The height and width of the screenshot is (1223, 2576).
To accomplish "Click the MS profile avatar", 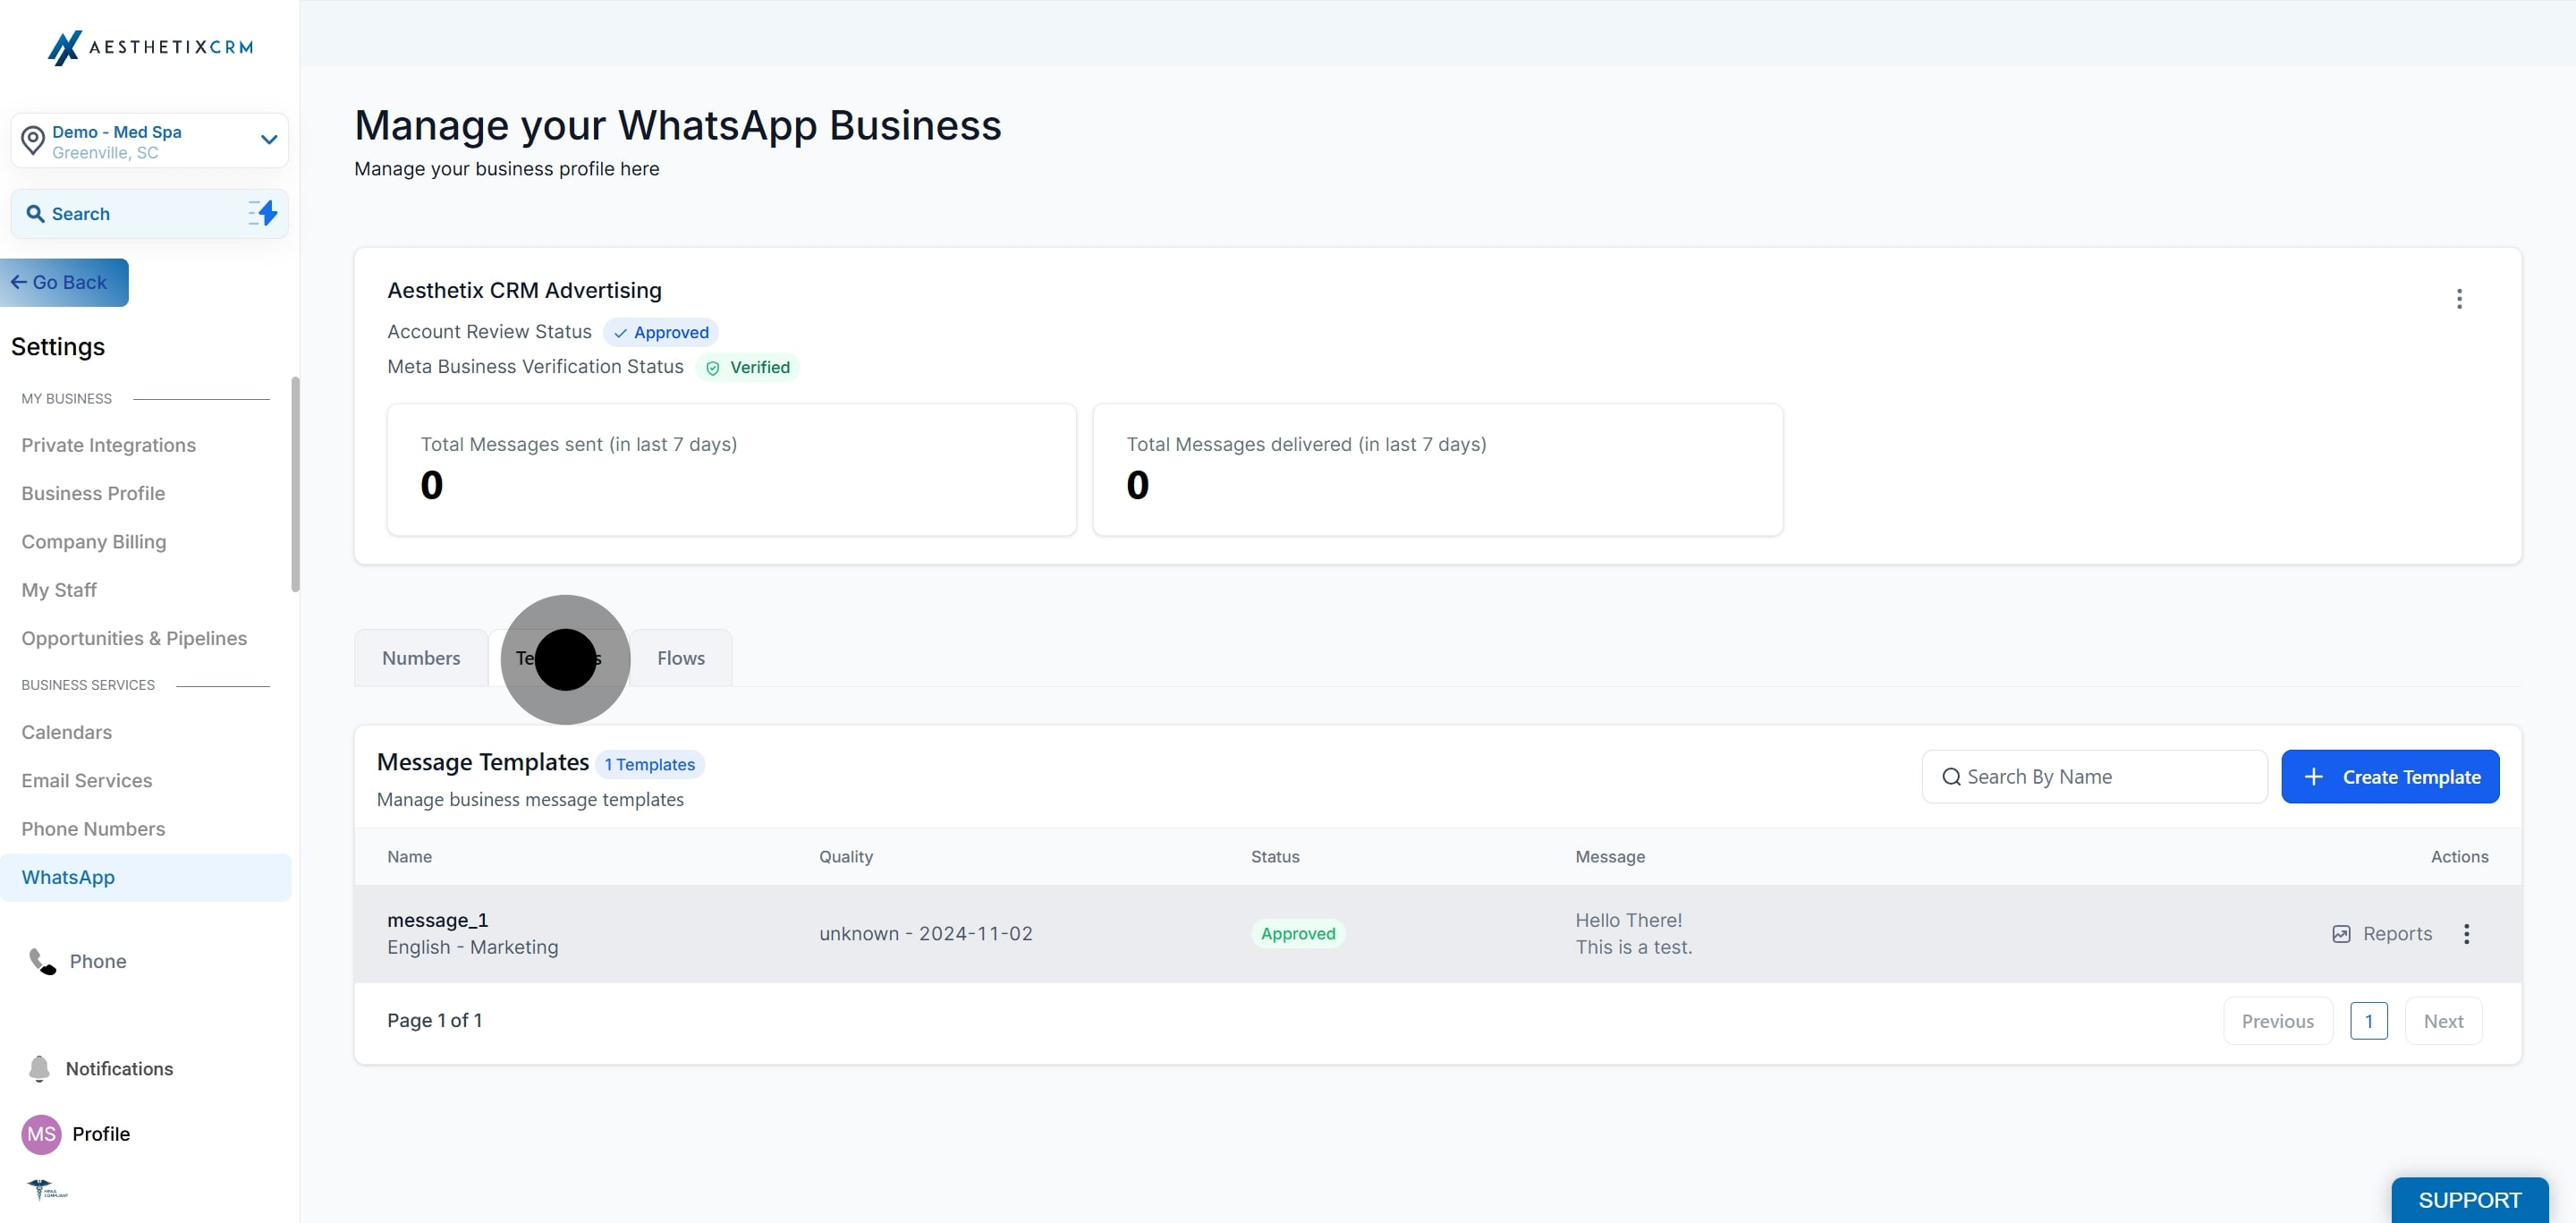I will point(41,1134).
